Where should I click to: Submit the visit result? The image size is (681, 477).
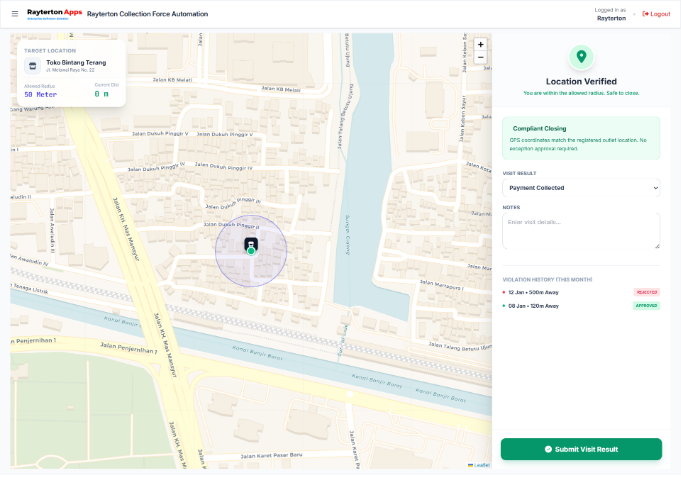(x=581, y=449)
